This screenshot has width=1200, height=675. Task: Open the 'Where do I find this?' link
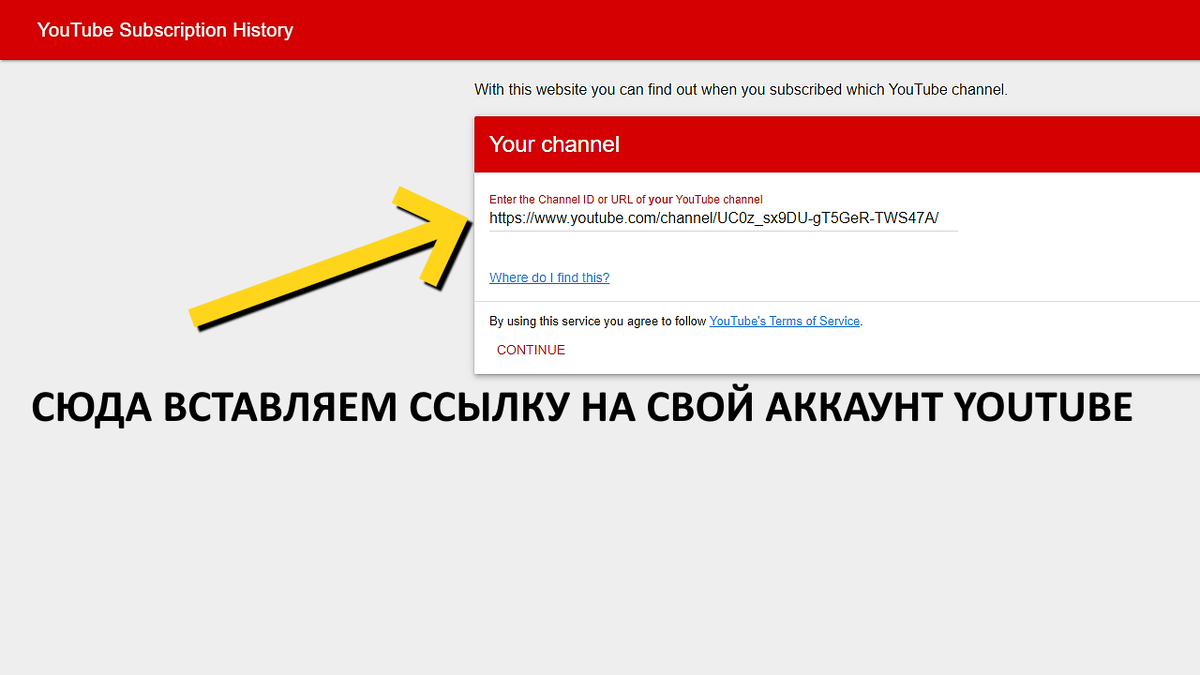click(x=549, y=278)
